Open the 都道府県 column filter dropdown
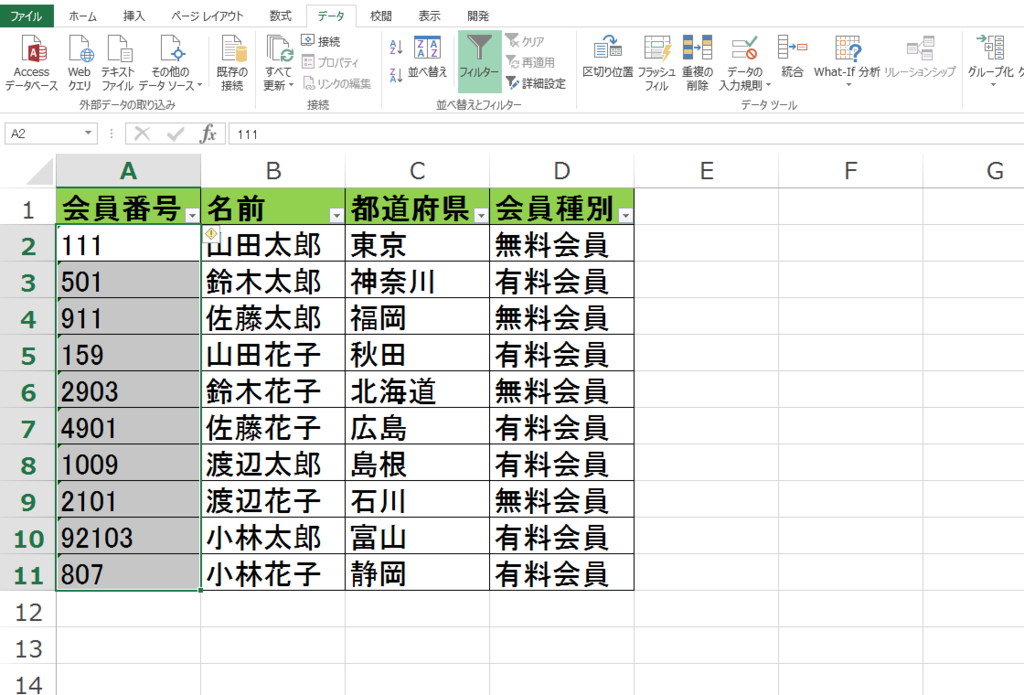The width and height of the screenshot is (1024, 695). coord(480,208)
